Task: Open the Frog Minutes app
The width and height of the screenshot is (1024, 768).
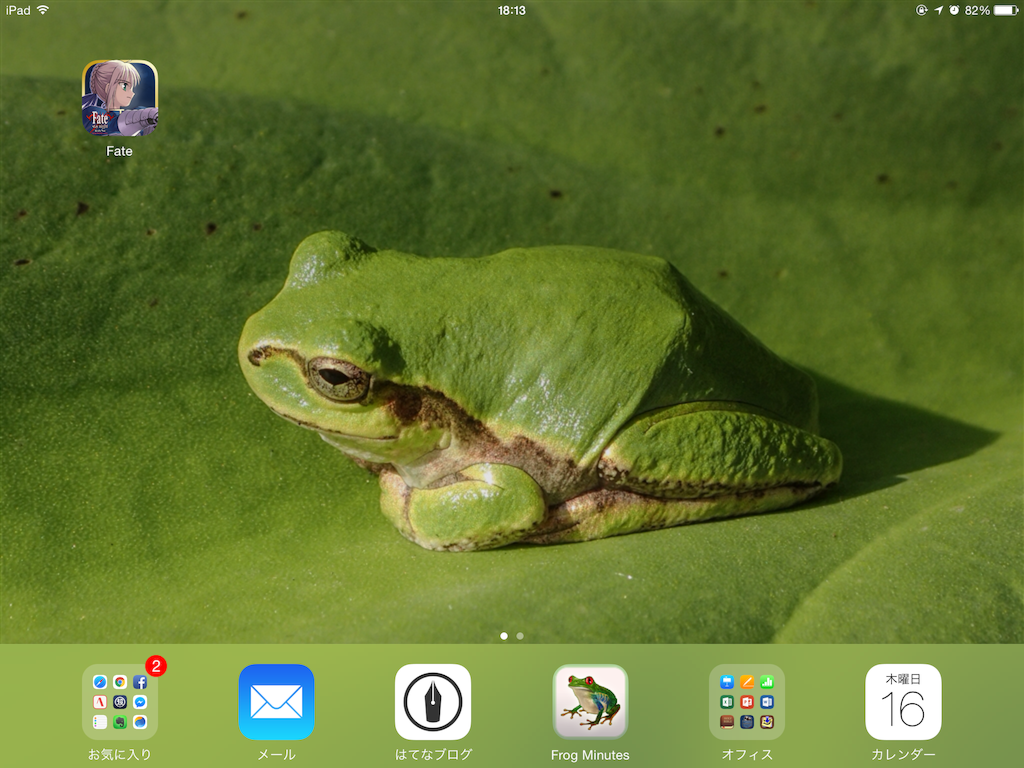Action: (590, 702)
